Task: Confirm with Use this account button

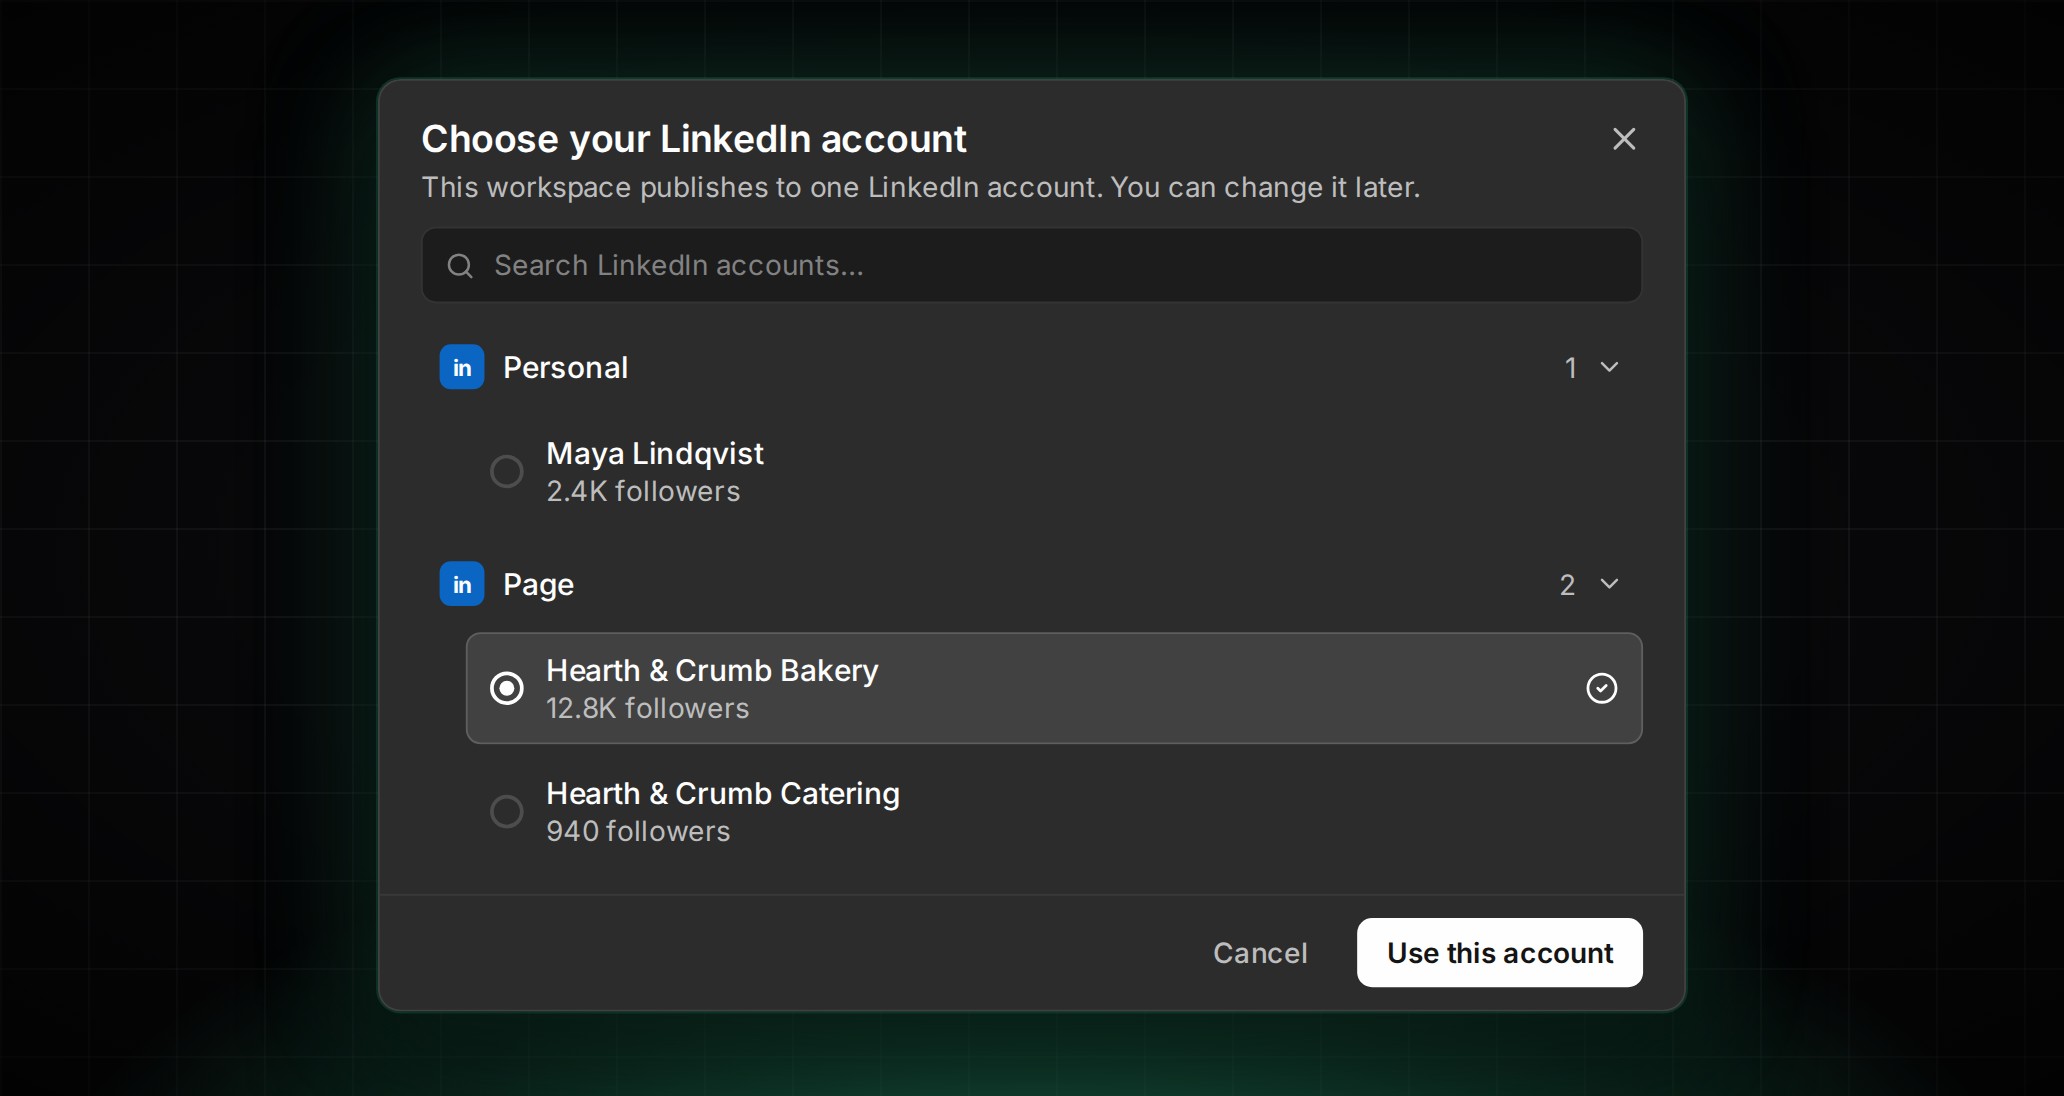Action: [x=1499, y=953]
